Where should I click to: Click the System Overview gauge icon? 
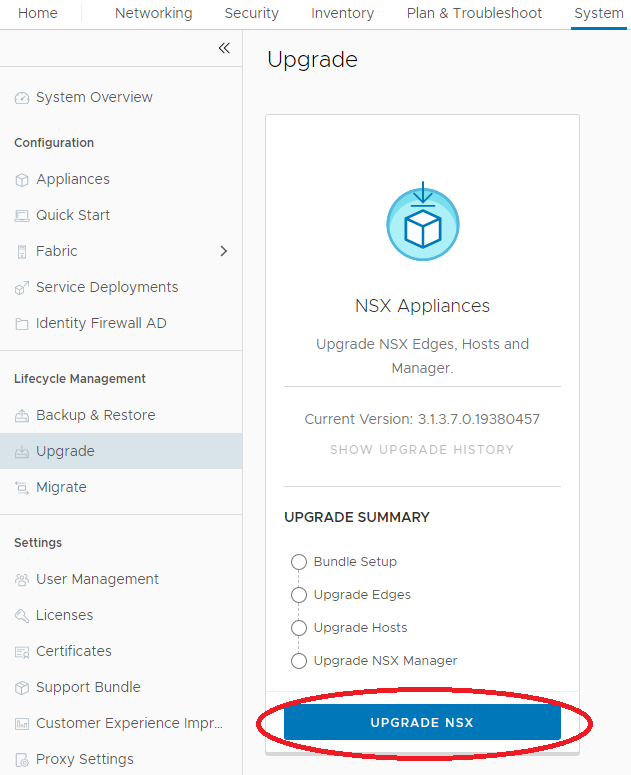(x=22, y=98)
